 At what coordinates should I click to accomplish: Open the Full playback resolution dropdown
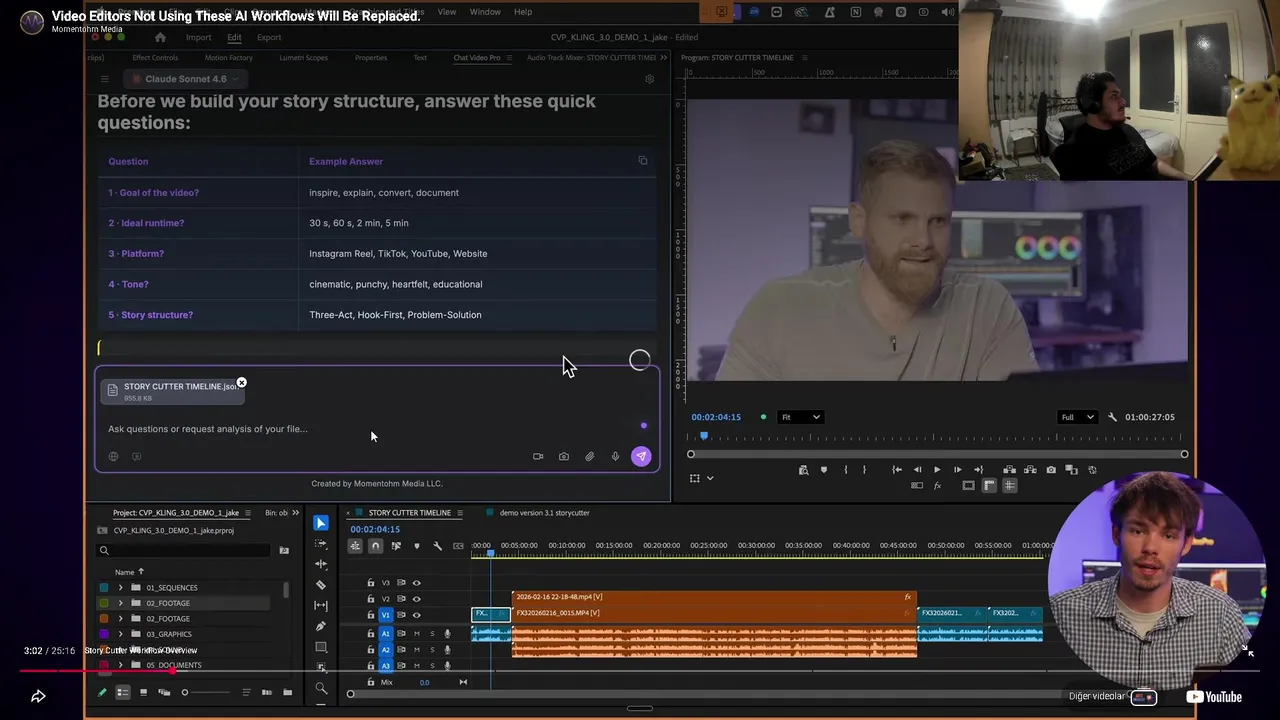(x=1076, y=417)
